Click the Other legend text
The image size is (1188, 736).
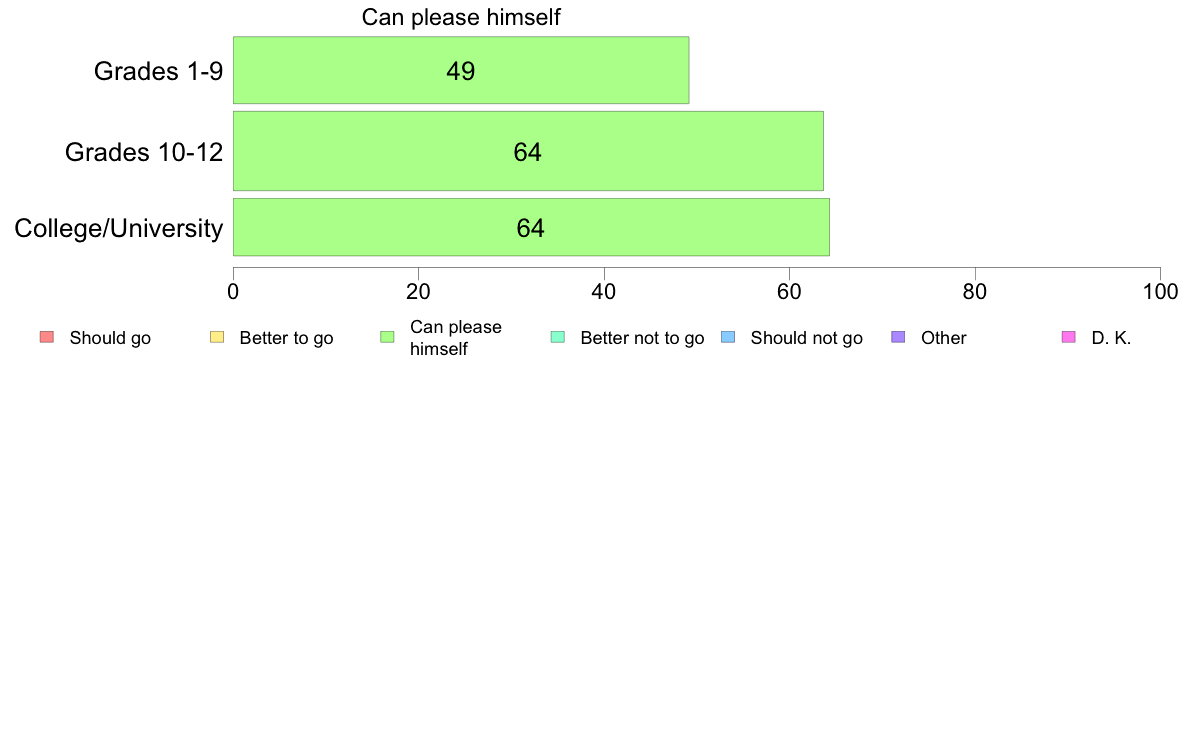tap(943, 338)
